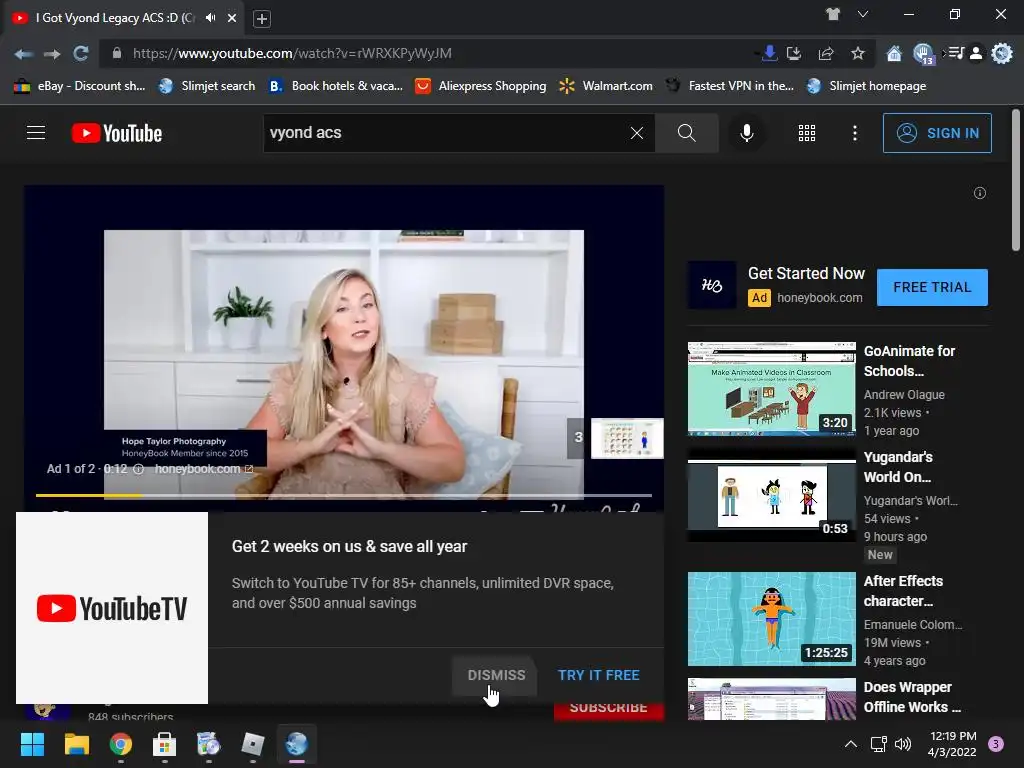Open the browser home page icon
1024x768 pixels.
point(894,54)
